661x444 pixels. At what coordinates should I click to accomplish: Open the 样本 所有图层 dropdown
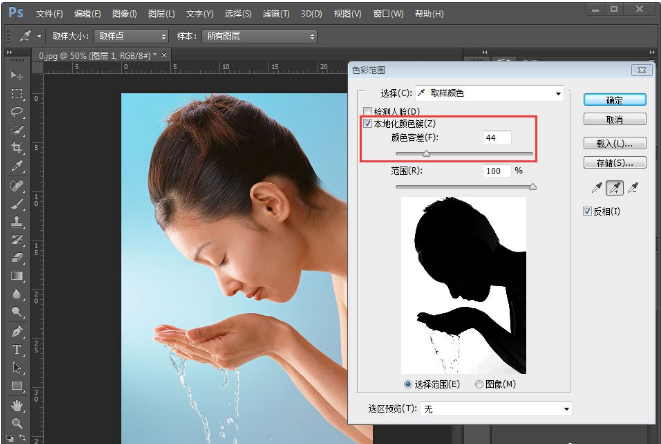coord(259,36)
